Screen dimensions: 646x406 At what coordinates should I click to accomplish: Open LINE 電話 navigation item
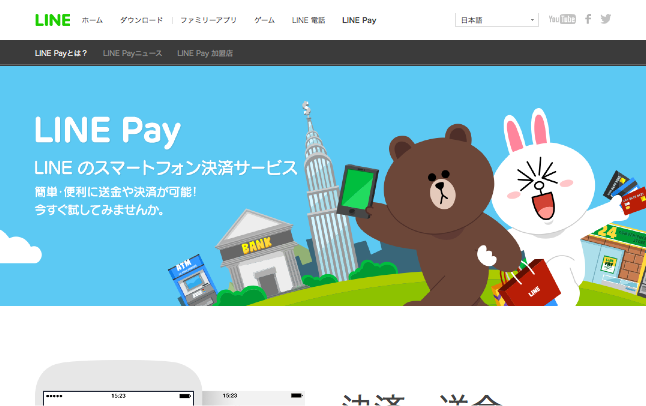click(309, 20)
